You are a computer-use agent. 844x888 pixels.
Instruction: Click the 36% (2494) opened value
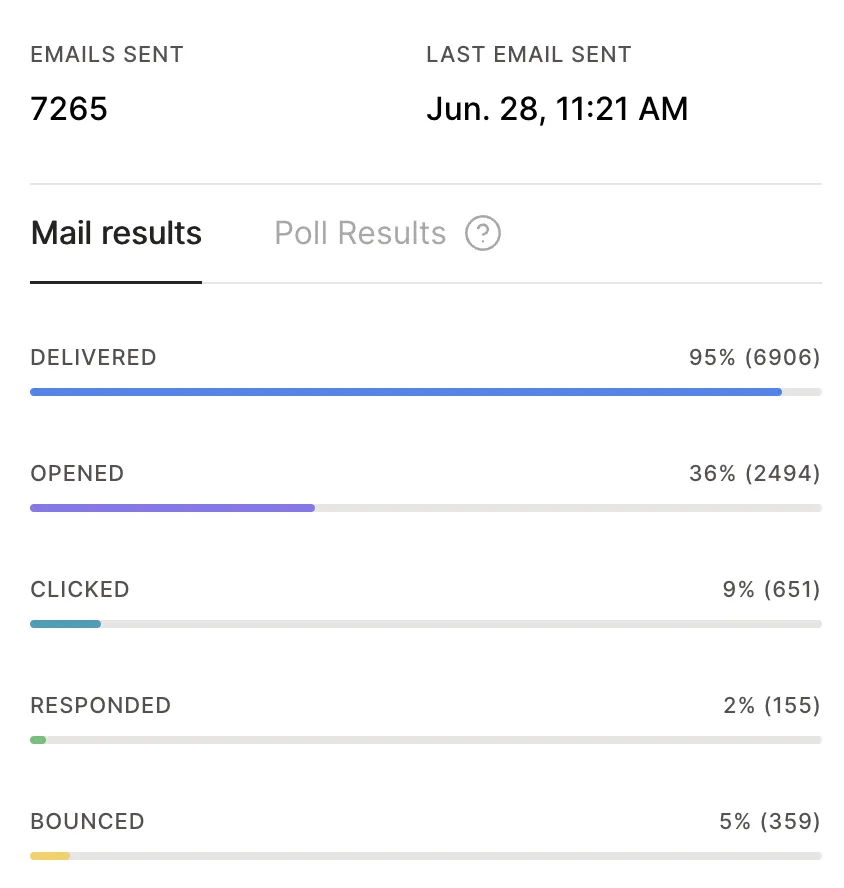755,474
